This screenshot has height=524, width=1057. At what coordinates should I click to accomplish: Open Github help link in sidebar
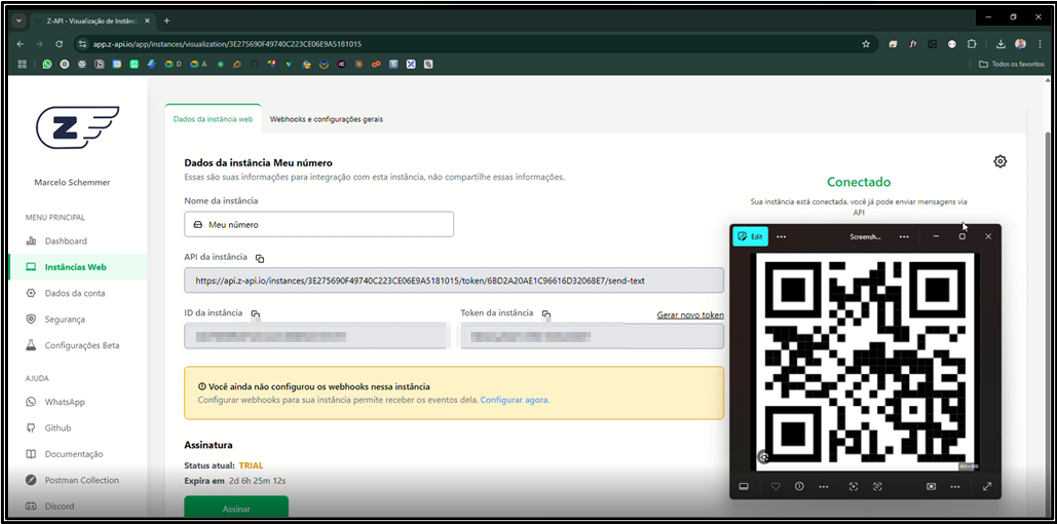coord(57,428)
